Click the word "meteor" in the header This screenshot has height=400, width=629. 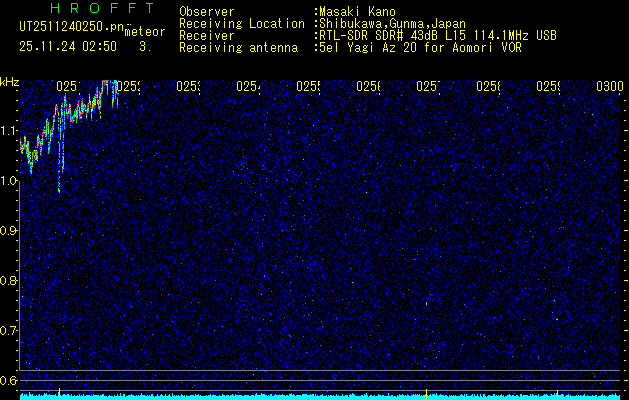coord(145,32)
